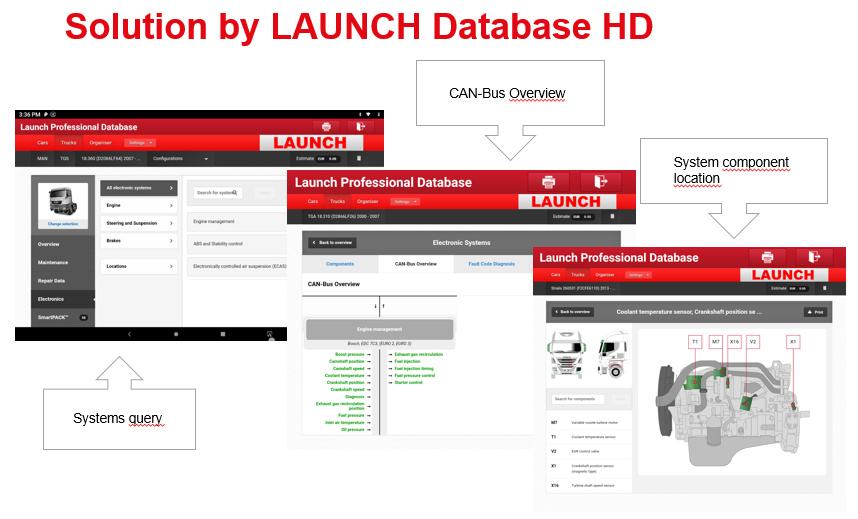Open Electronically controlled air suspension (ECAS) result

pos(237,266)
